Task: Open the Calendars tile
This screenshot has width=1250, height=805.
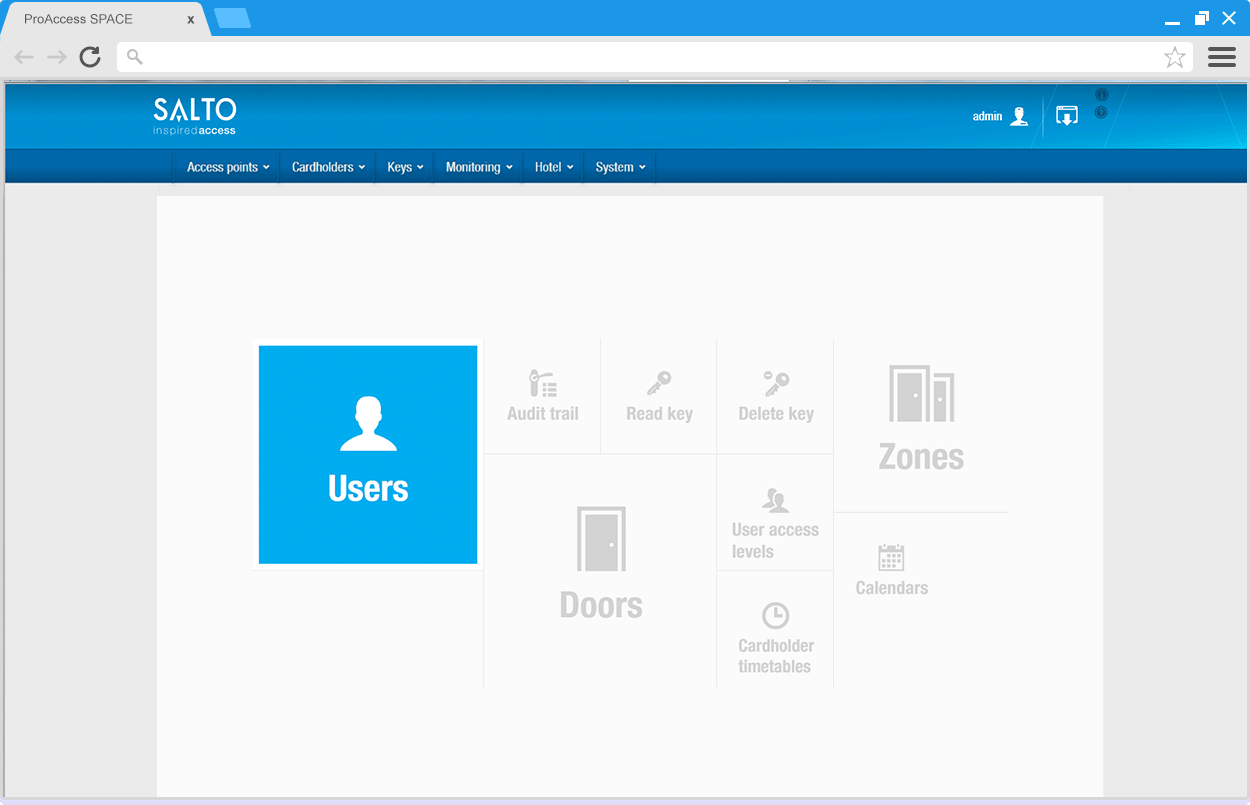Action: click(891, 570)
